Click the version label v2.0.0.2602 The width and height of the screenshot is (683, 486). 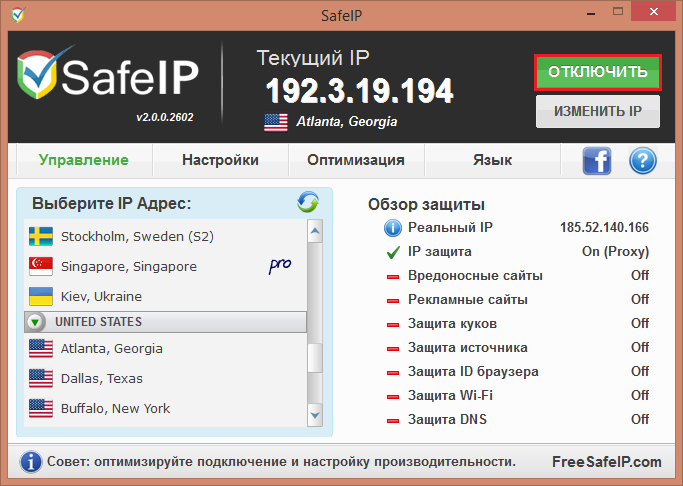[x=165, y=117]
